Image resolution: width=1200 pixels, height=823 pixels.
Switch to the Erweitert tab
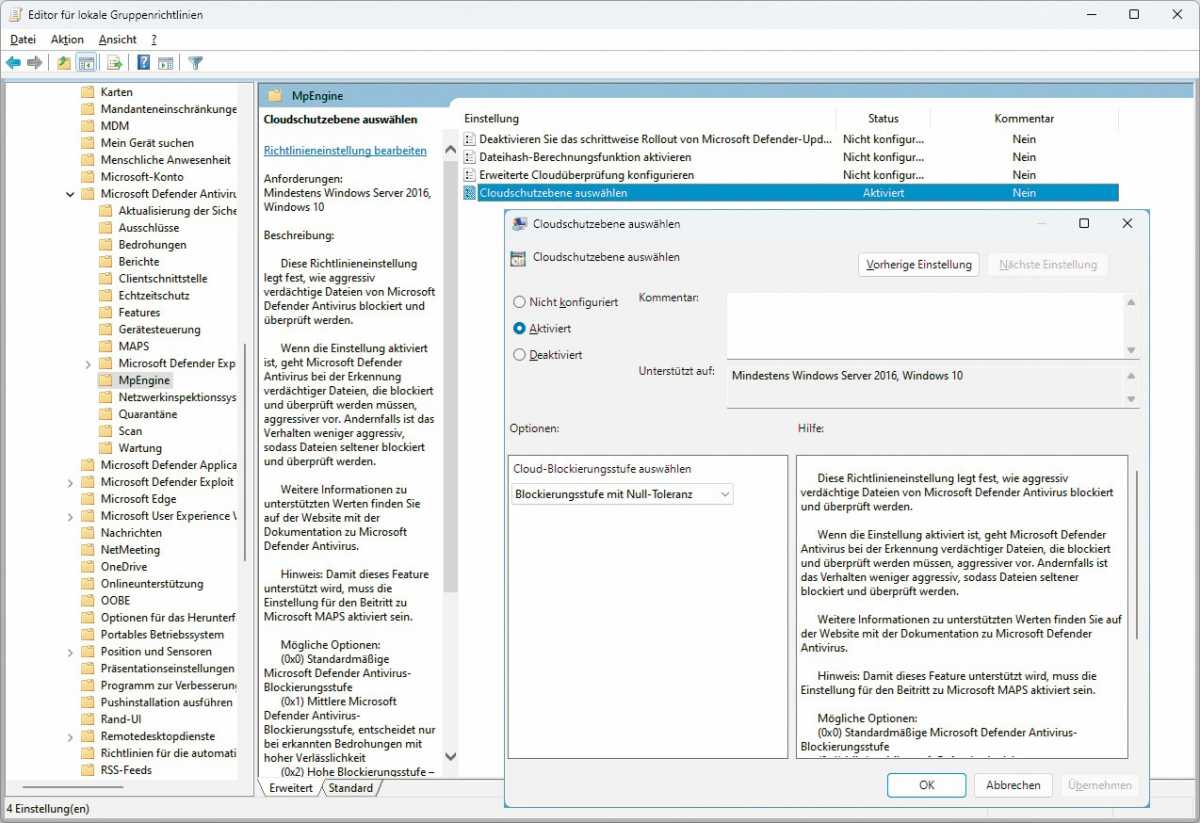point(291,788)
